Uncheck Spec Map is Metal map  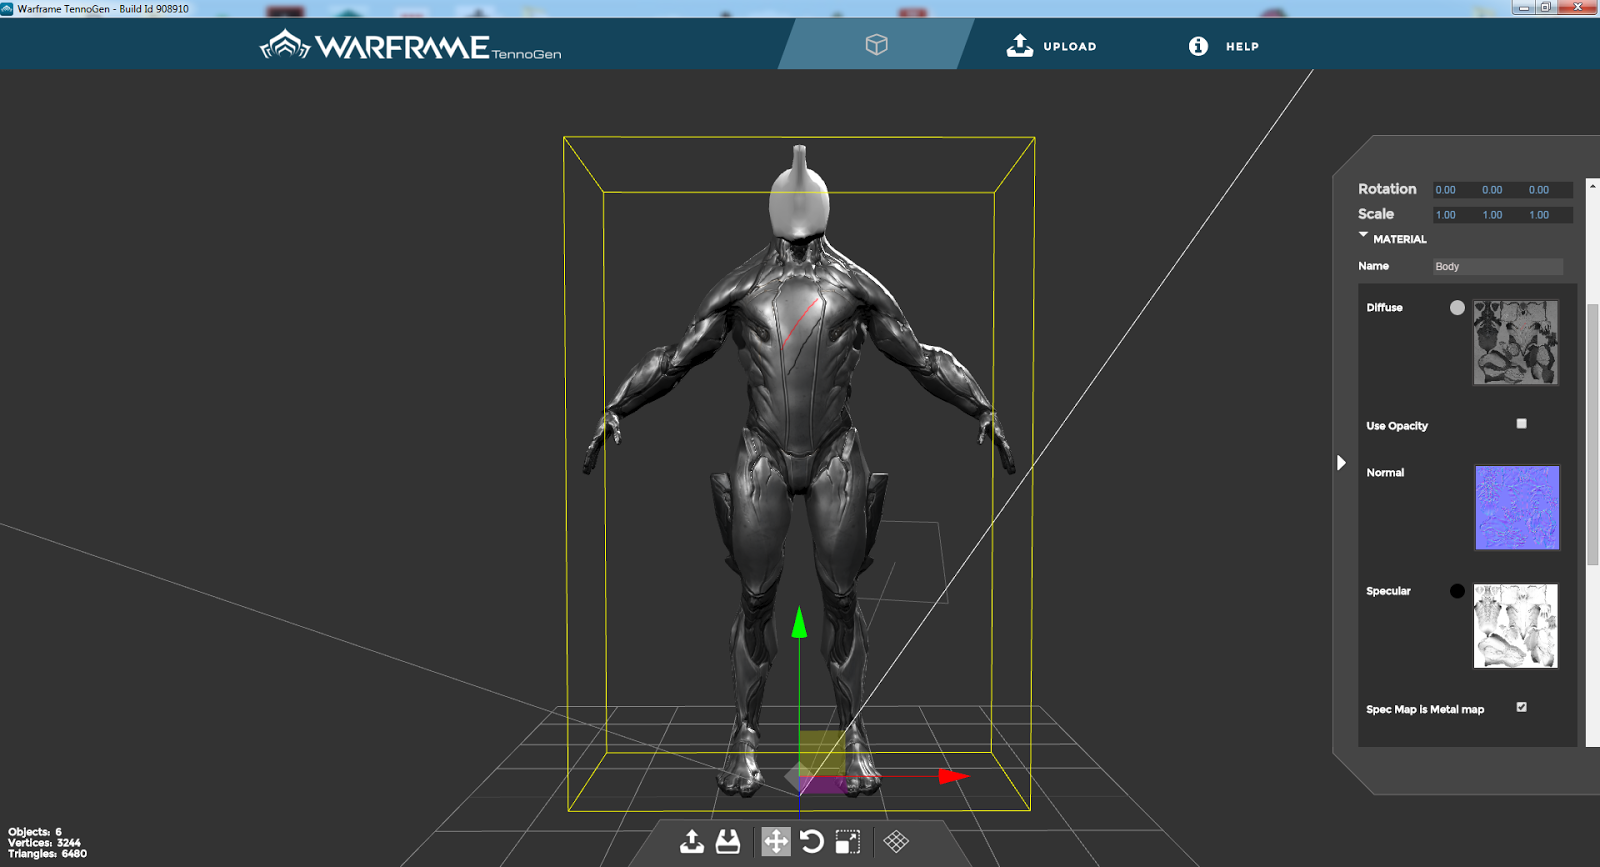(1521, 707)
